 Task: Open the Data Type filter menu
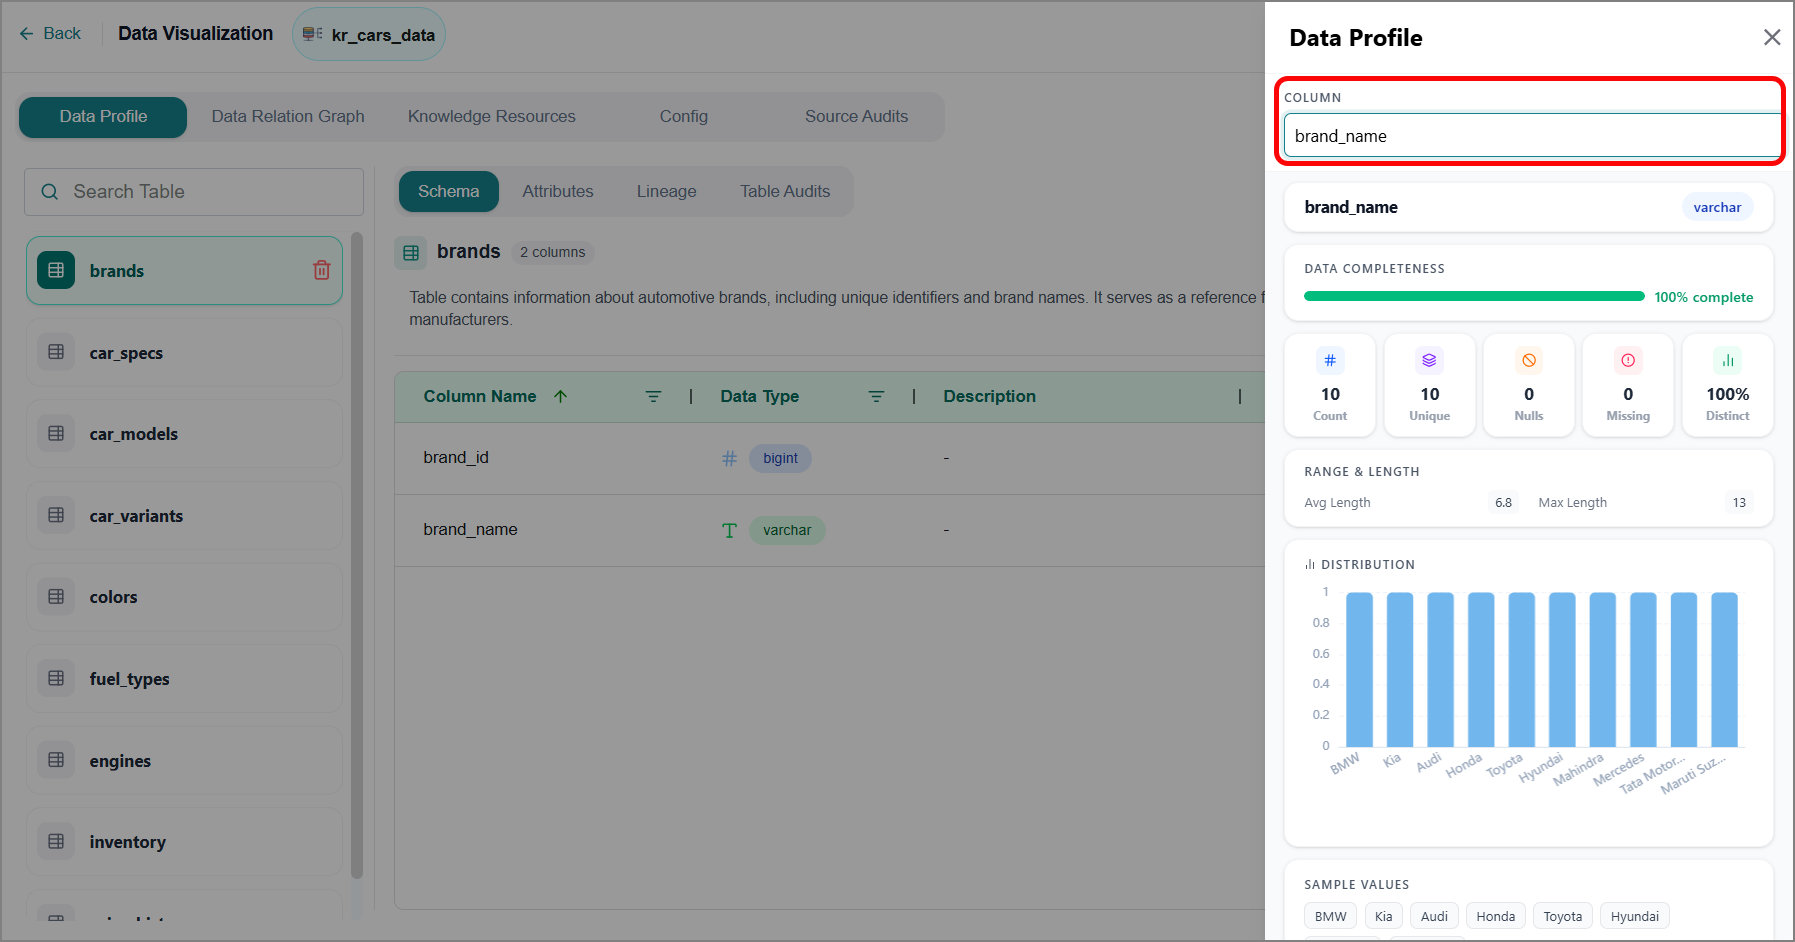click(x=876, y=397)
